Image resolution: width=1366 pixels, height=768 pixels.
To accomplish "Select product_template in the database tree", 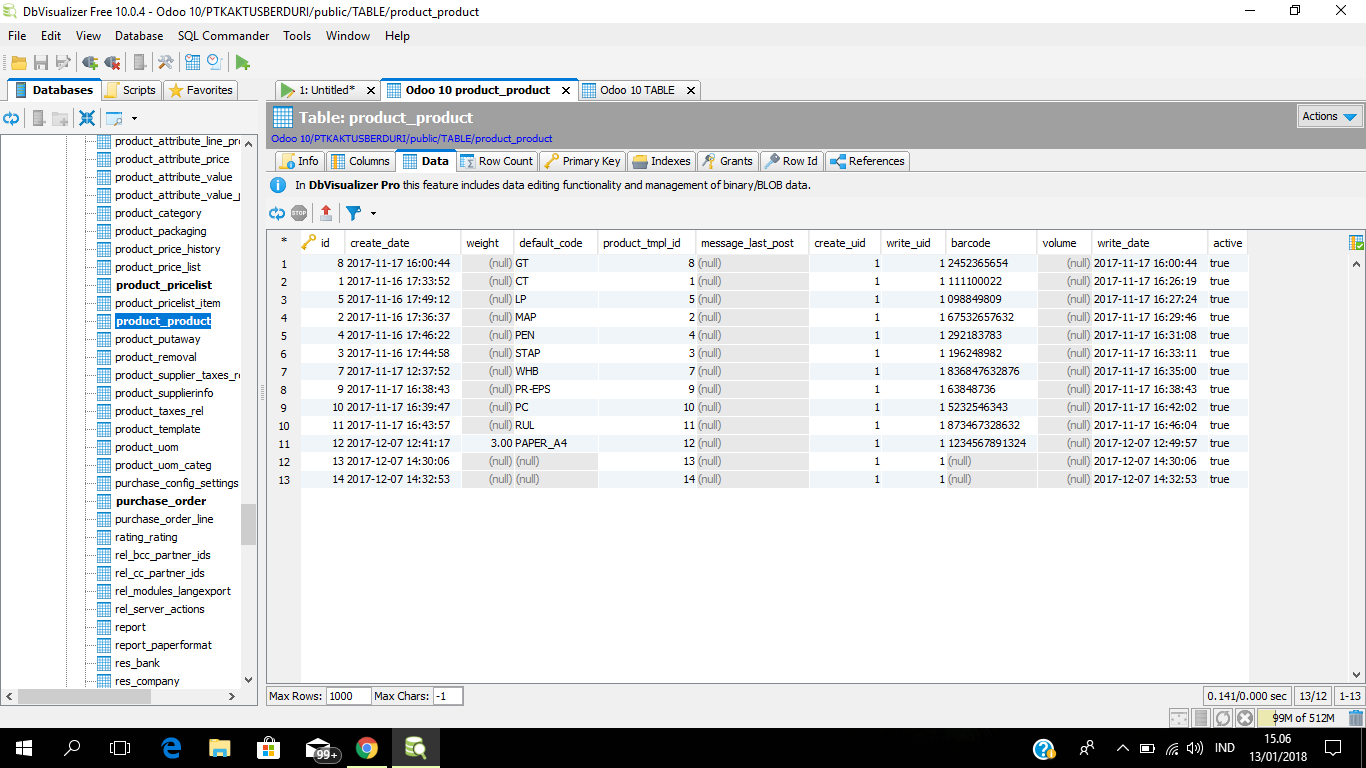I will tap(157, 429).
